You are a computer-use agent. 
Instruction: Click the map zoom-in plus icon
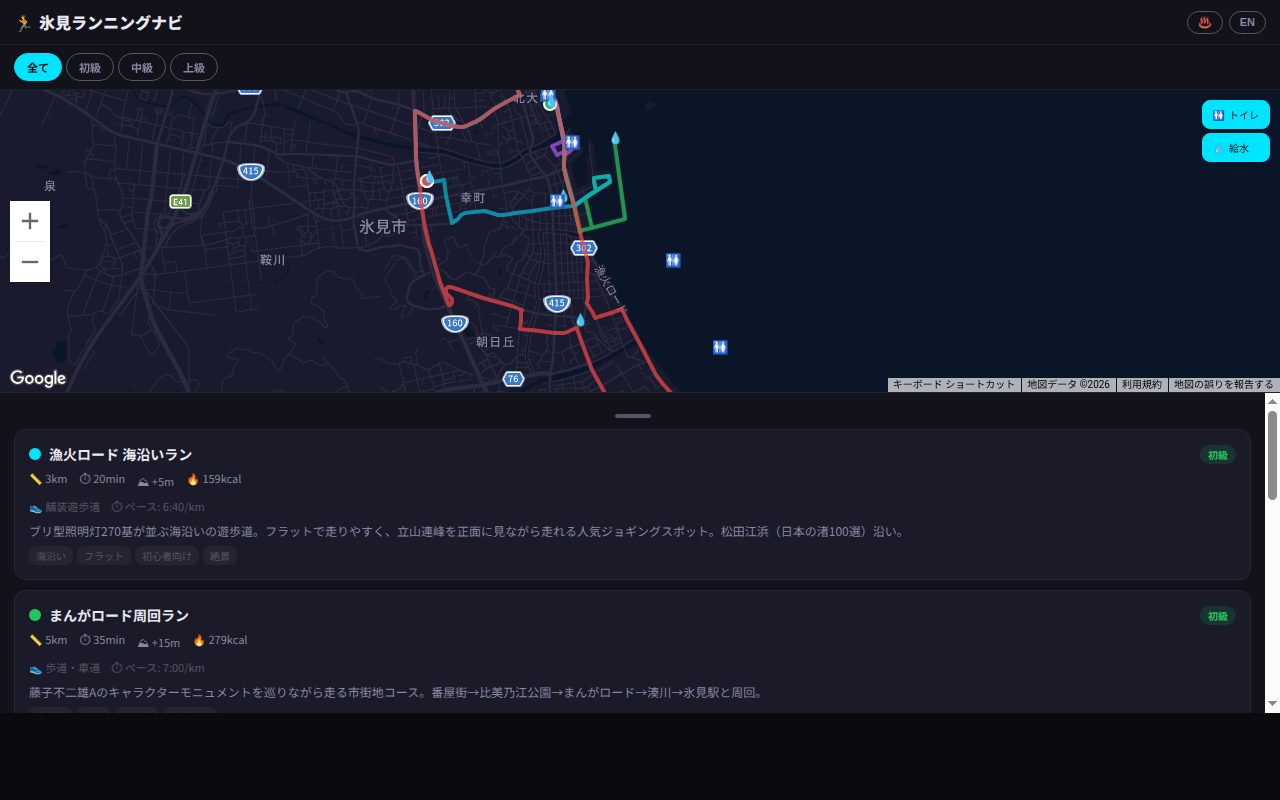click(x=29, y=221)
